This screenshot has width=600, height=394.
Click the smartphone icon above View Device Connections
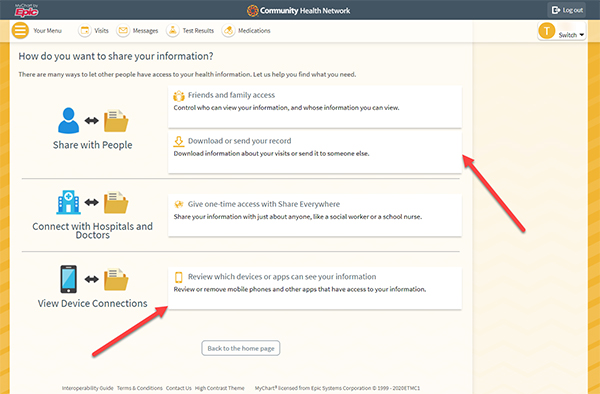coord(68,279)
